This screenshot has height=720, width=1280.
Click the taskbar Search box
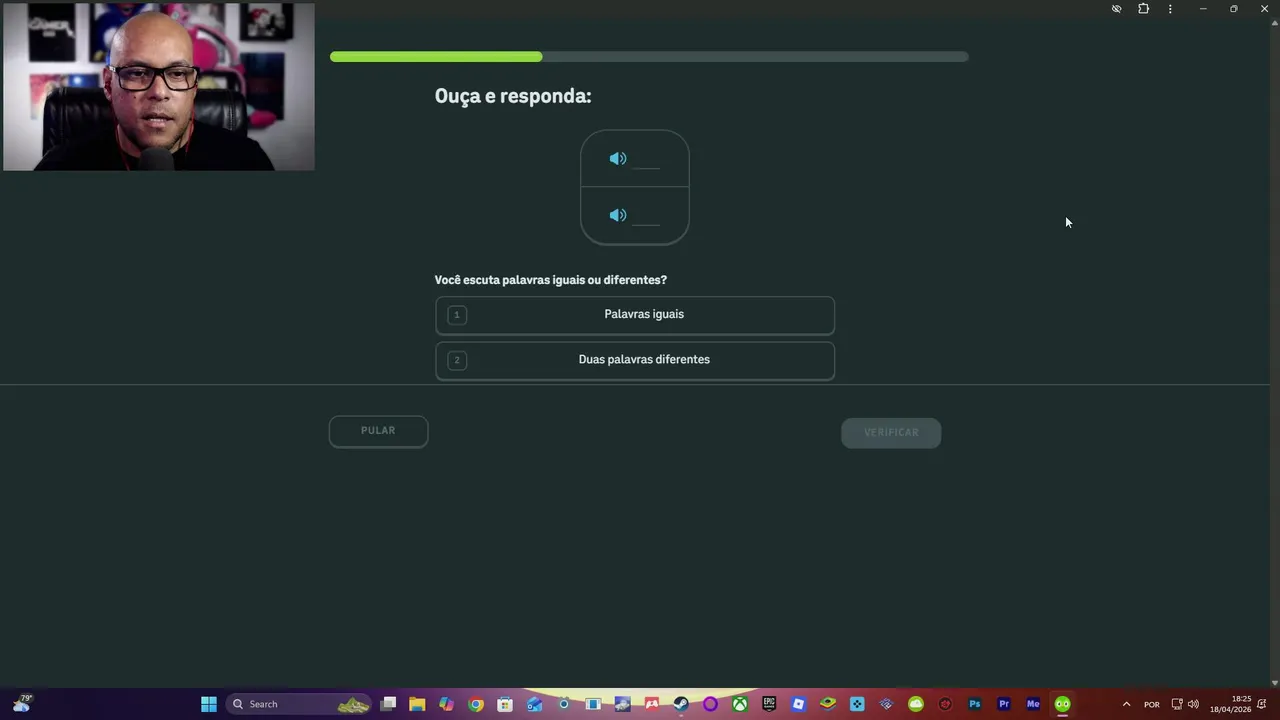pyautogui.click(x=299, y=704)
